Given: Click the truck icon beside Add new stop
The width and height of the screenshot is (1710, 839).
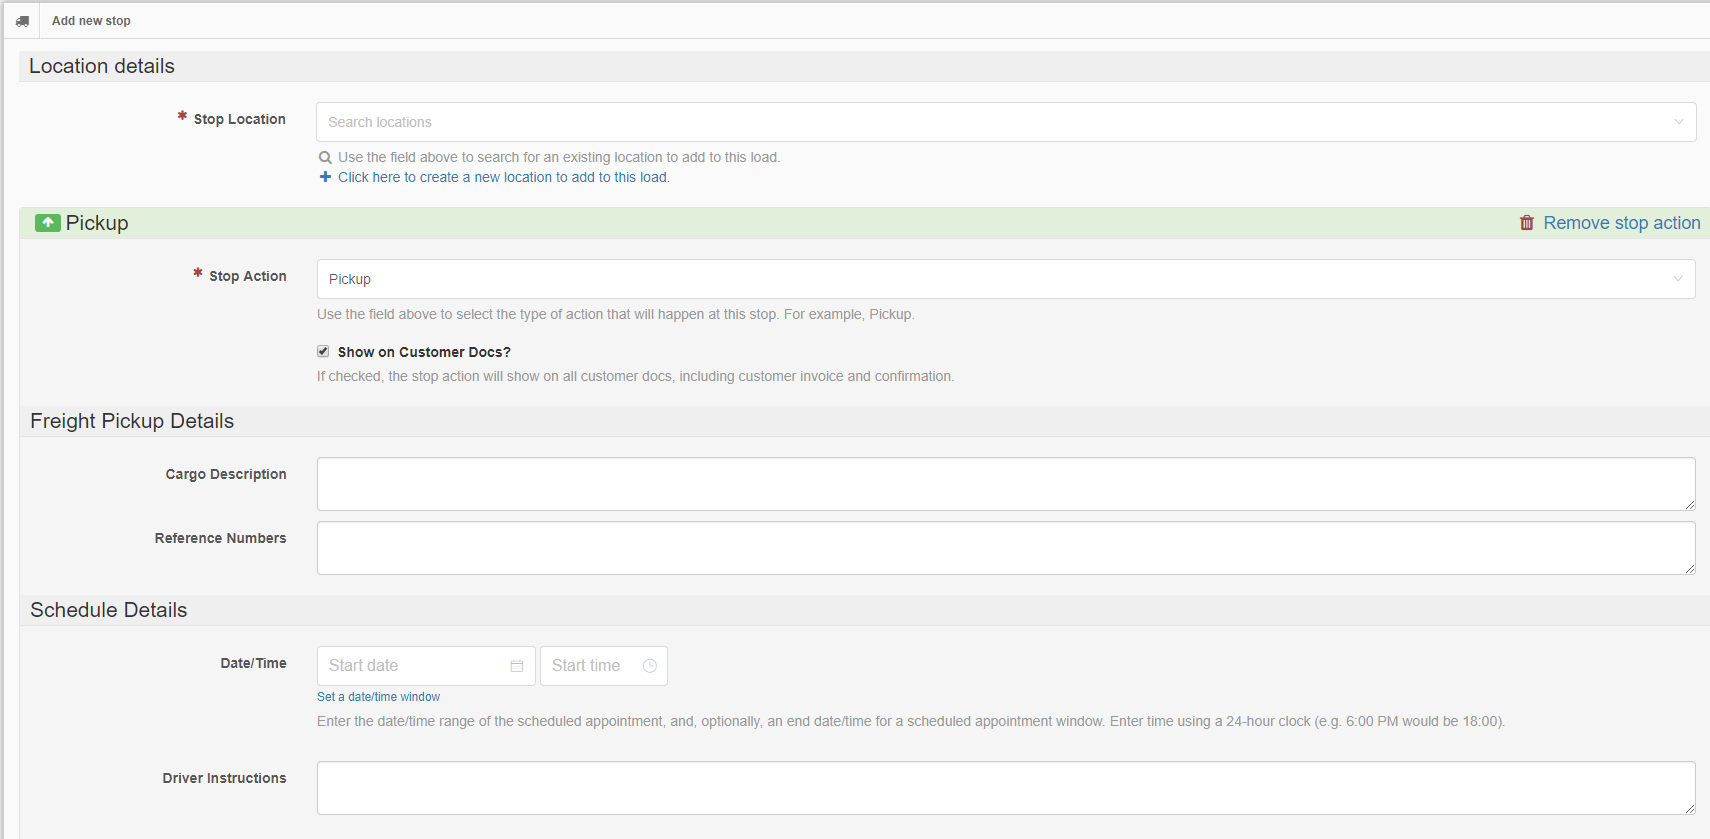Looking at the screenshot, I should point(22,21).
